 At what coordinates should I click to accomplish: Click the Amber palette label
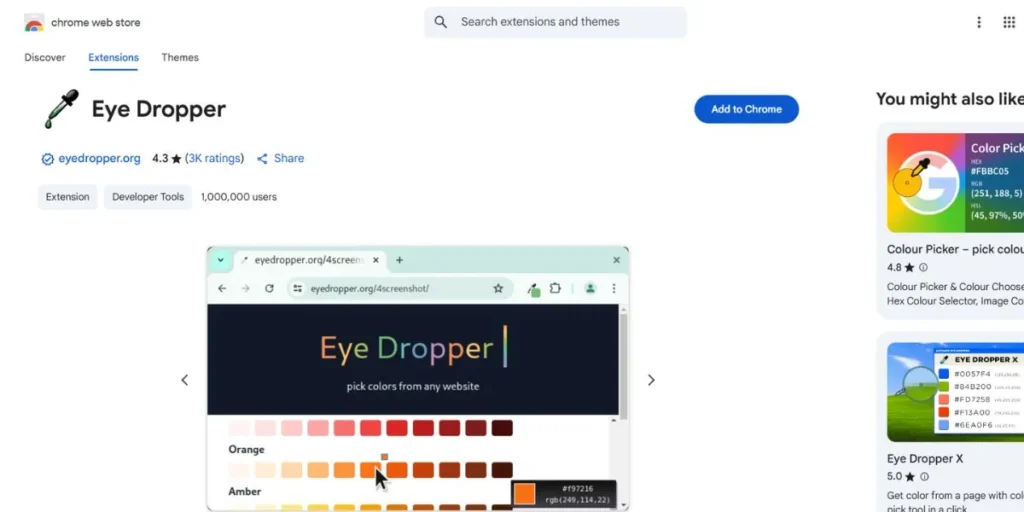pos(245,491)
